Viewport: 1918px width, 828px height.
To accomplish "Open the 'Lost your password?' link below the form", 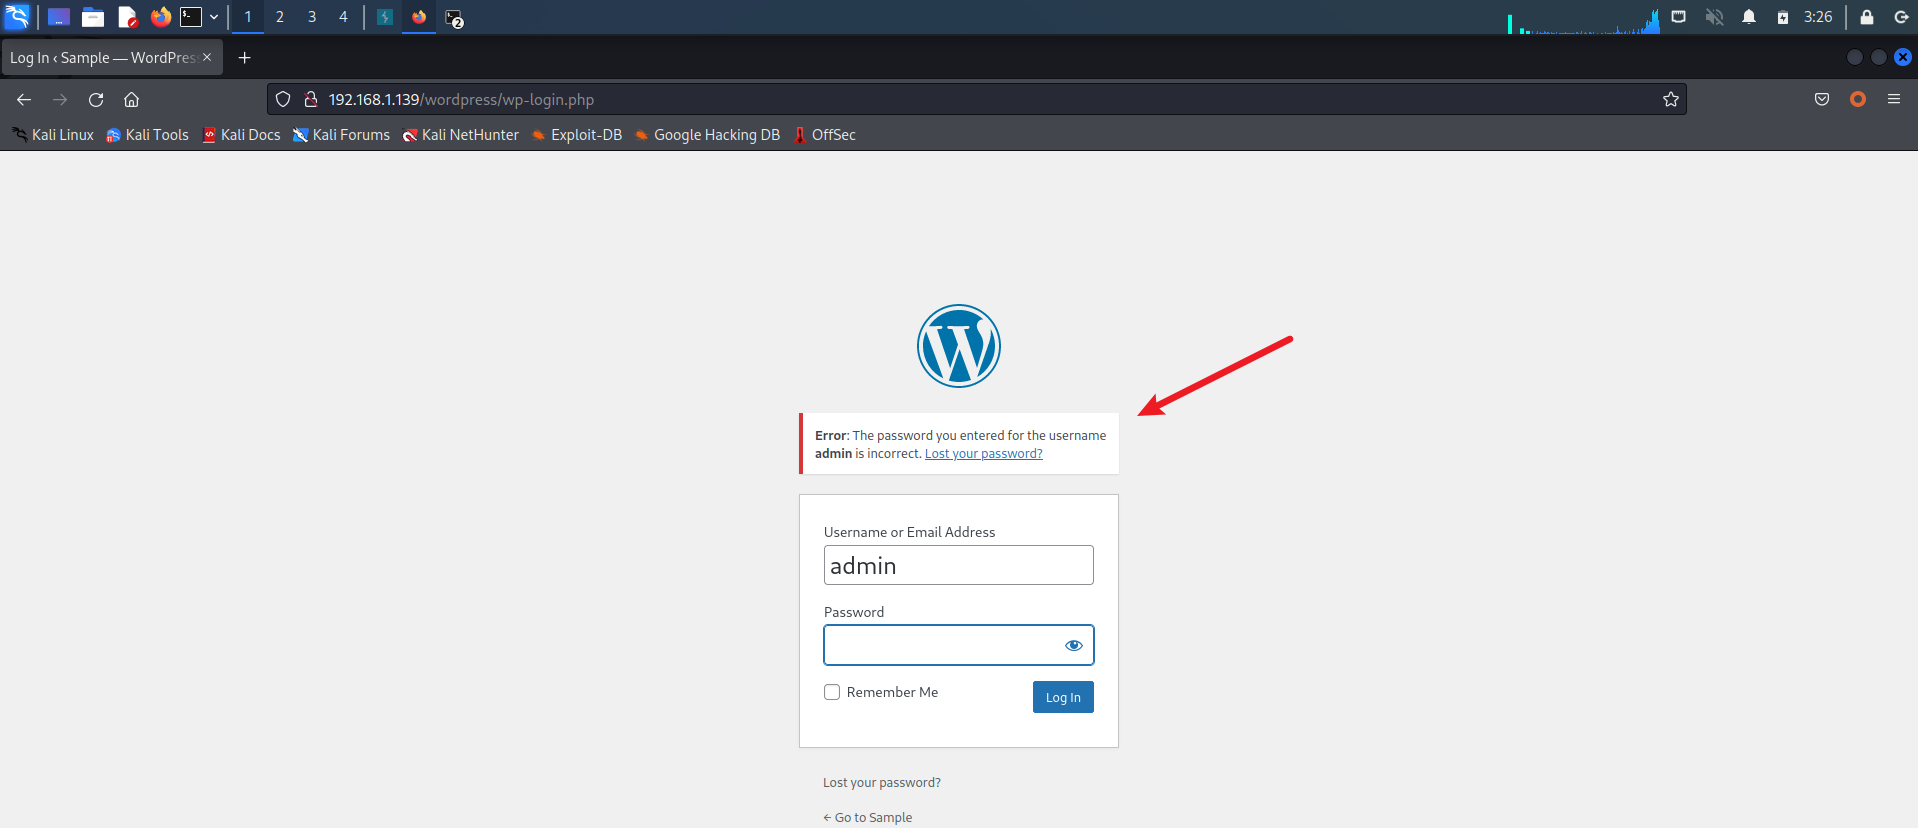I will (x=882, y=783).
